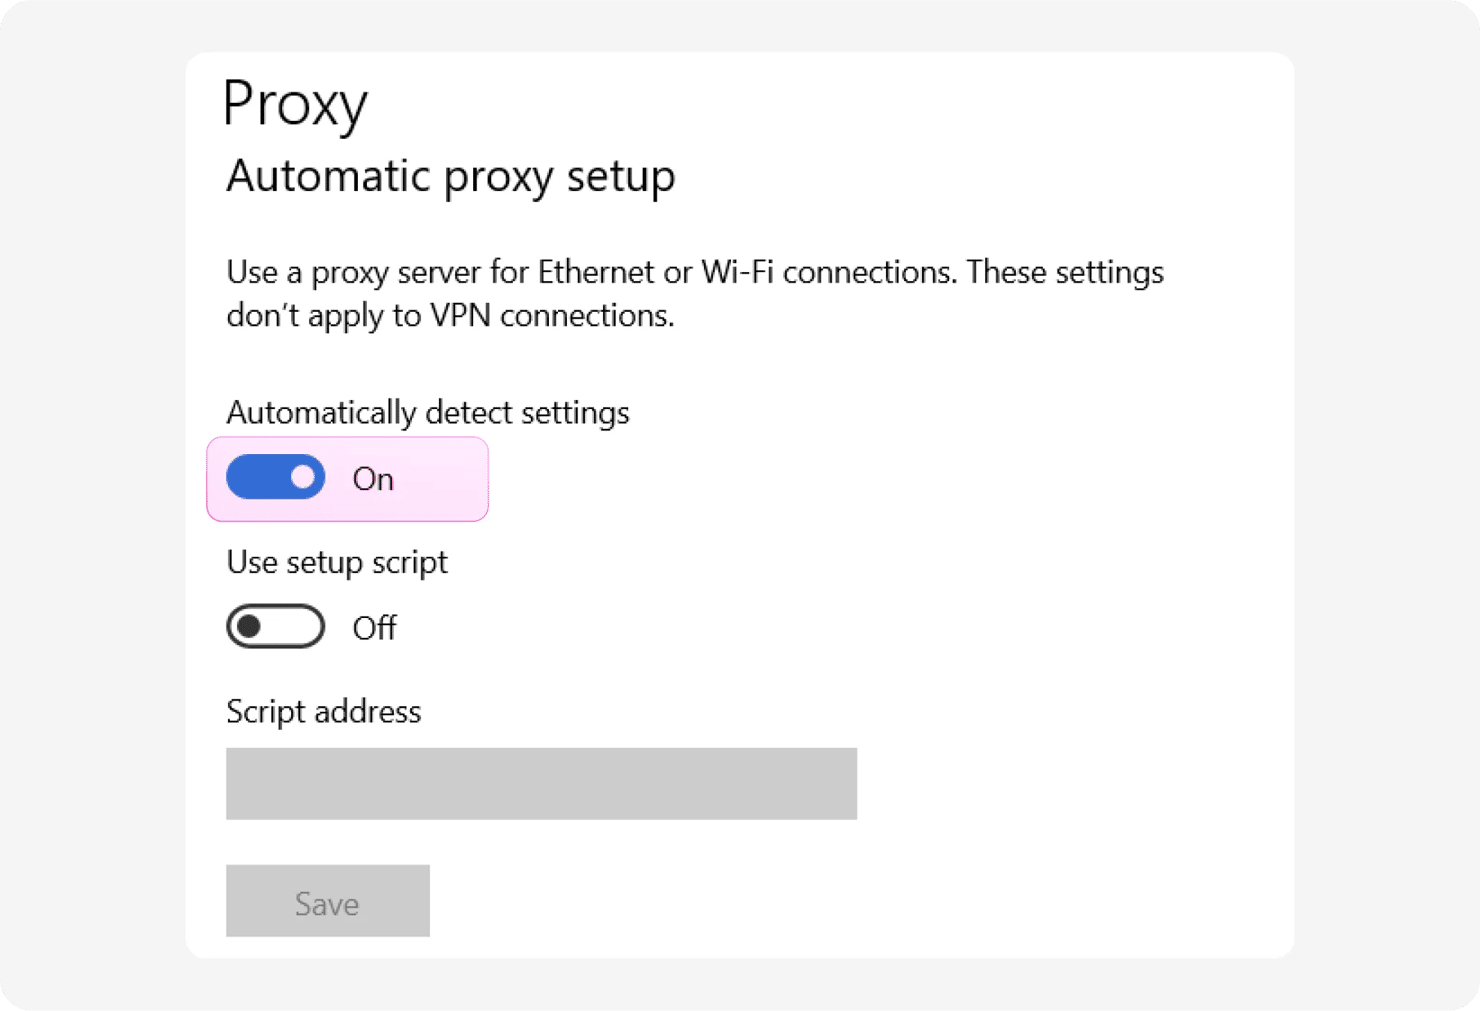Screen dimensions: 1480x1011
Task: Click the "On" status label
Action: click(x=373, y=480)
